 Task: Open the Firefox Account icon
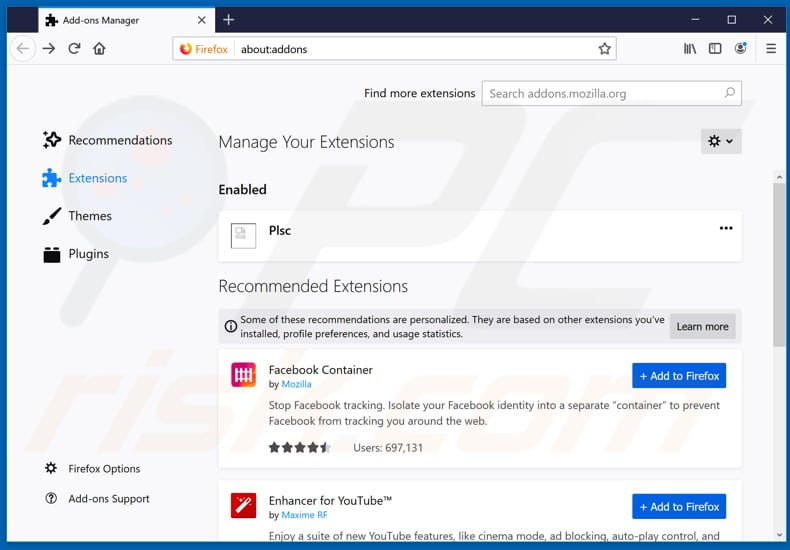tap(741, 49)
